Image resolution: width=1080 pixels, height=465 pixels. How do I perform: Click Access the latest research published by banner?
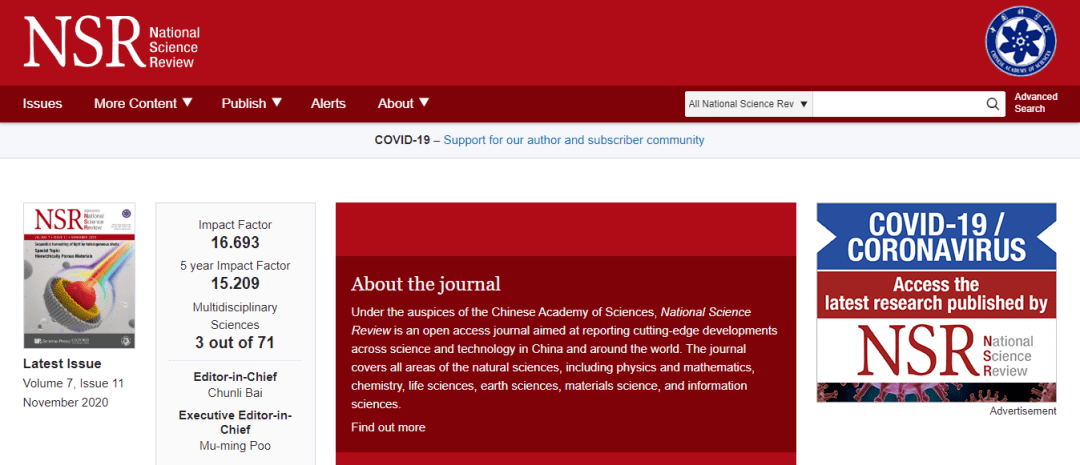click(936, 294)
